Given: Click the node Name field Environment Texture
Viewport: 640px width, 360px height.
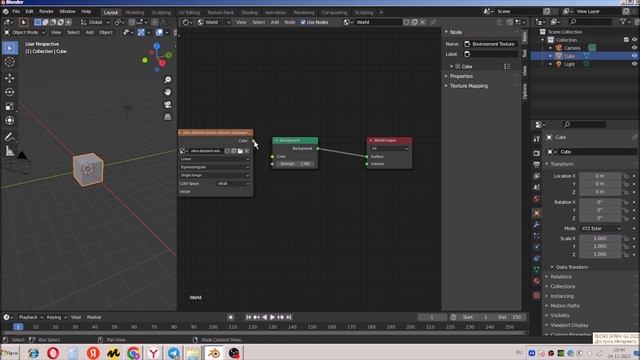Looking at the screenshot, I should tap(490, 44).
